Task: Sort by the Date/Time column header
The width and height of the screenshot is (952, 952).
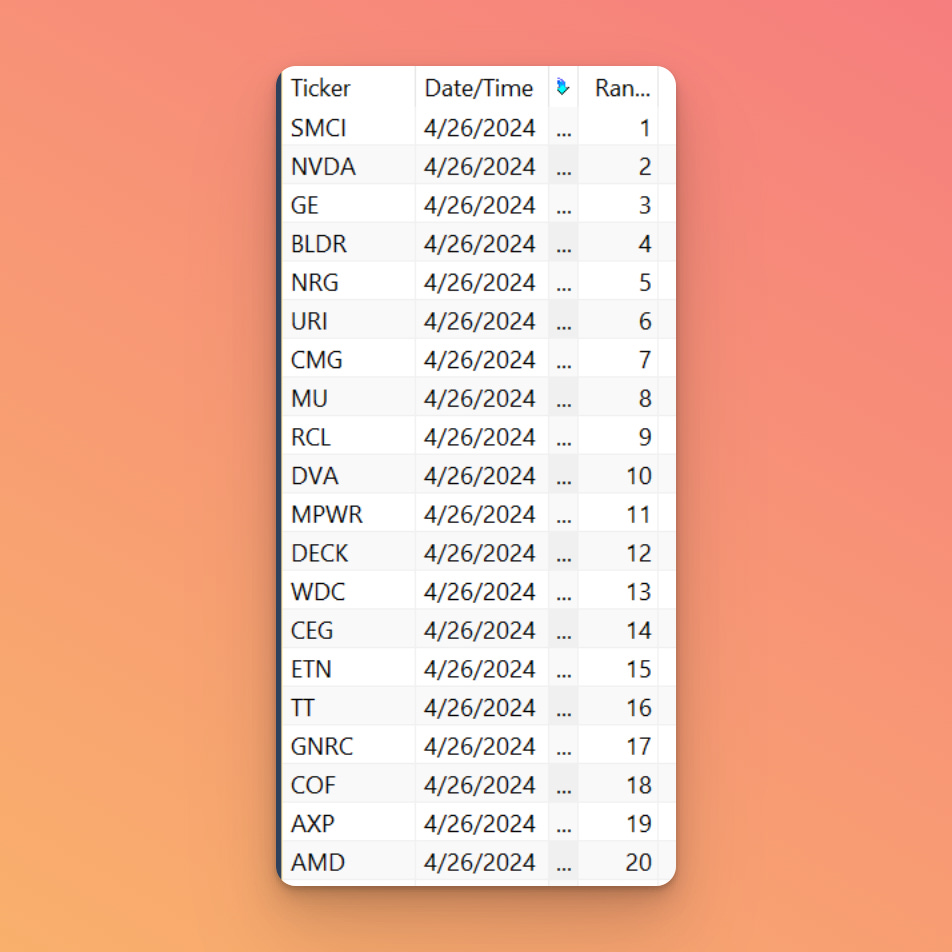Action: pyautogui.click(x=481, y=87)
